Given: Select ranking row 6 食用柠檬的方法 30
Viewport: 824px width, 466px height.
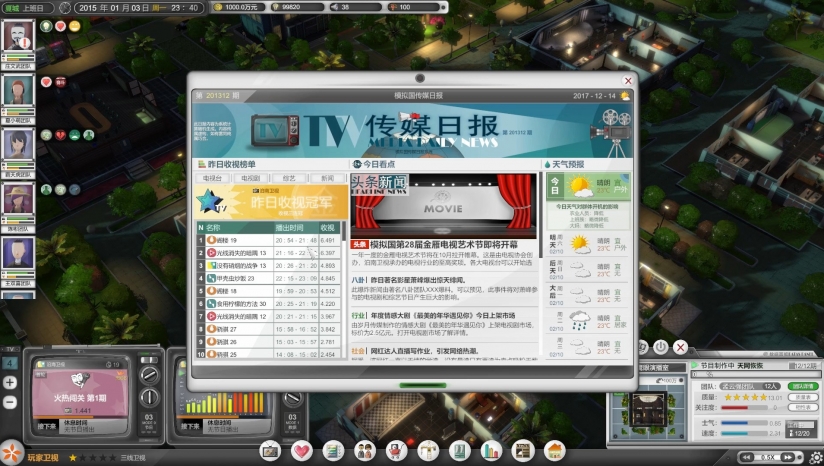Looking at the screenshot, I should click(x=269, y=303).
